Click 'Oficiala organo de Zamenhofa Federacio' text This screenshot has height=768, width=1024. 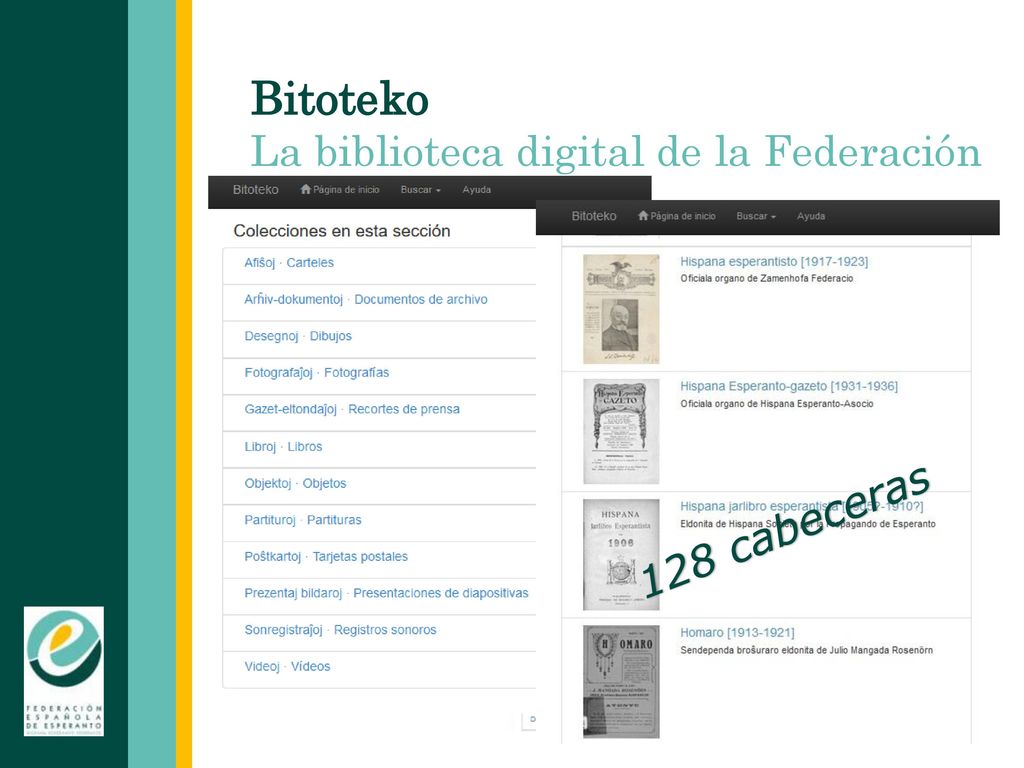pyautogui.click(x=767, y=278)
